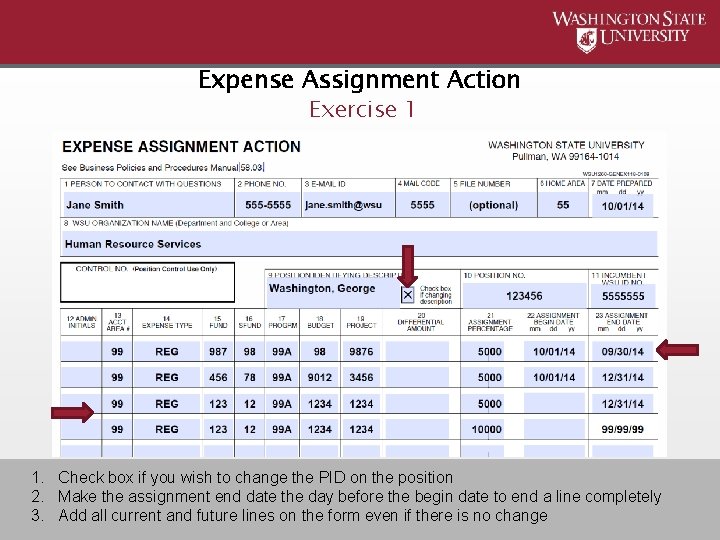Click the 'Jane Smith' contact person field

148,205
